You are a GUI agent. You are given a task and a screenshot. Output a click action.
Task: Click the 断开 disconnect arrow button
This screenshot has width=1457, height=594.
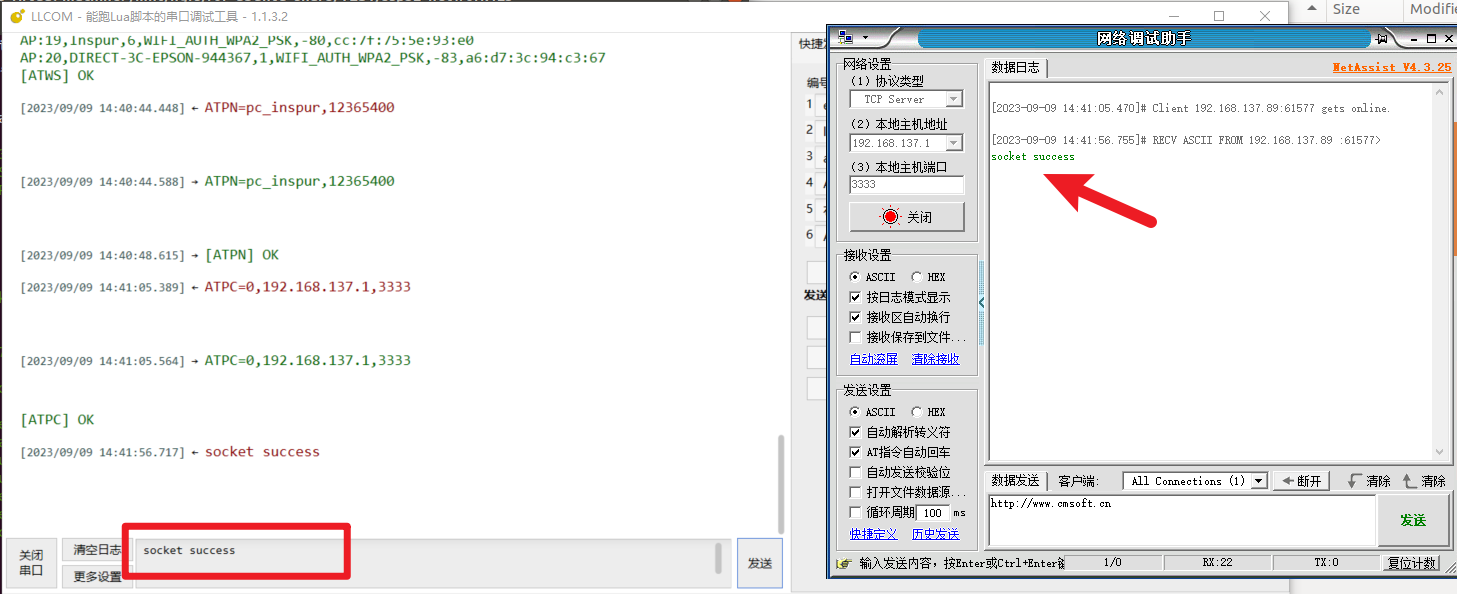click(1300, 481)
